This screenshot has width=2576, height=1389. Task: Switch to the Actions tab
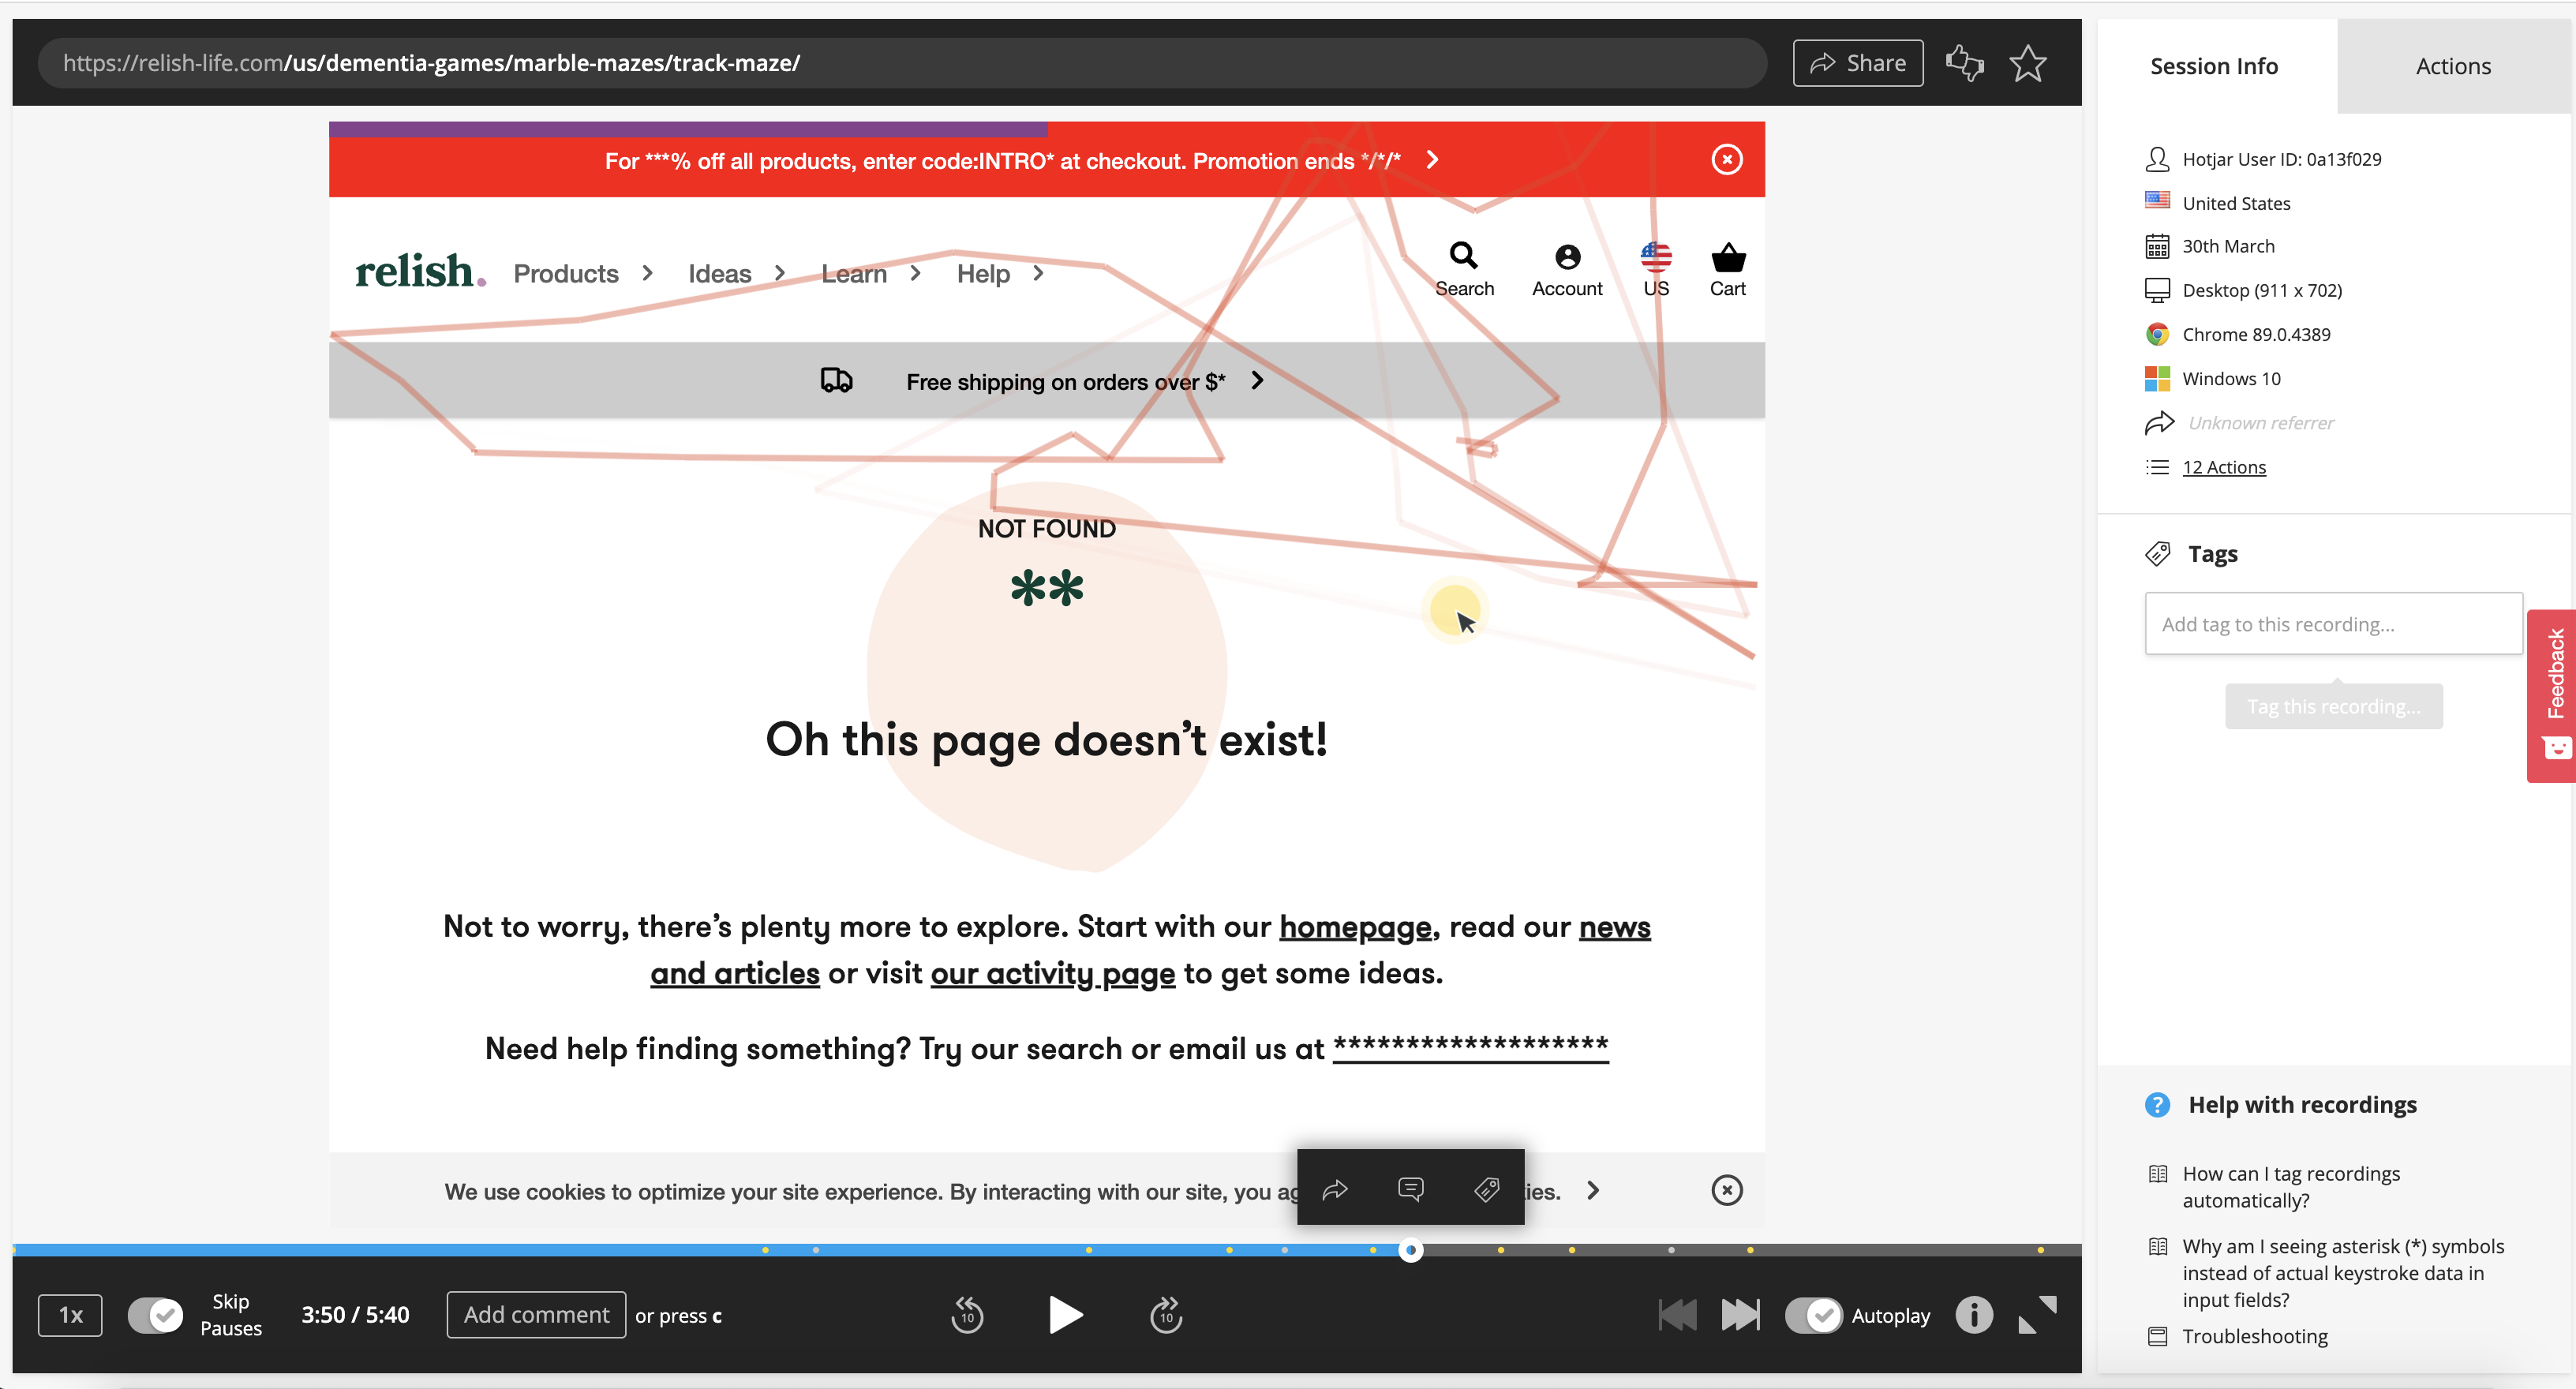tap(2452, 66)
